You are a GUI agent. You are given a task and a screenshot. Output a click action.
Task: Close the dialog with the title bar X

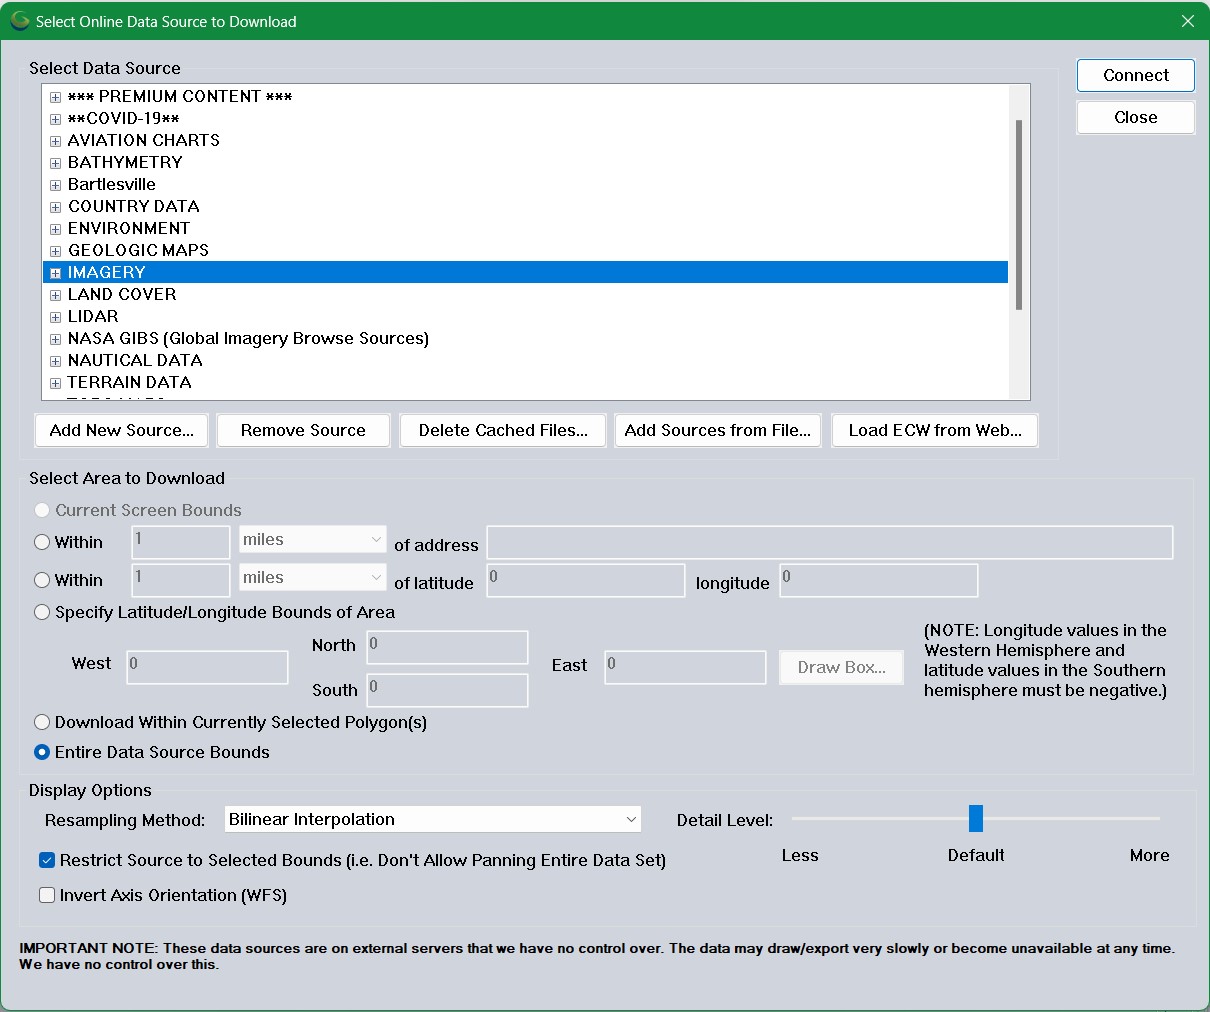point(1188,21)
